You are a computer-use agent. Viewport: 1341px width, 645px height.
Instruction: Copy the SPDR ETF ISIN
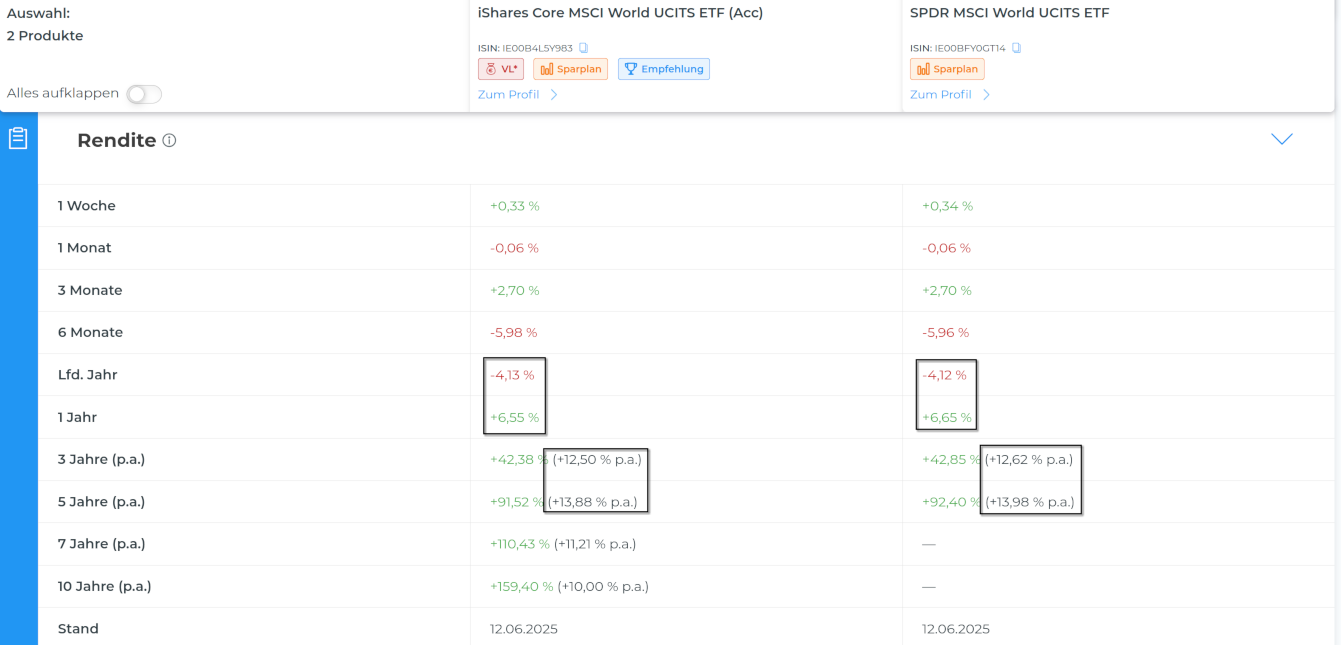(1016, 48)
